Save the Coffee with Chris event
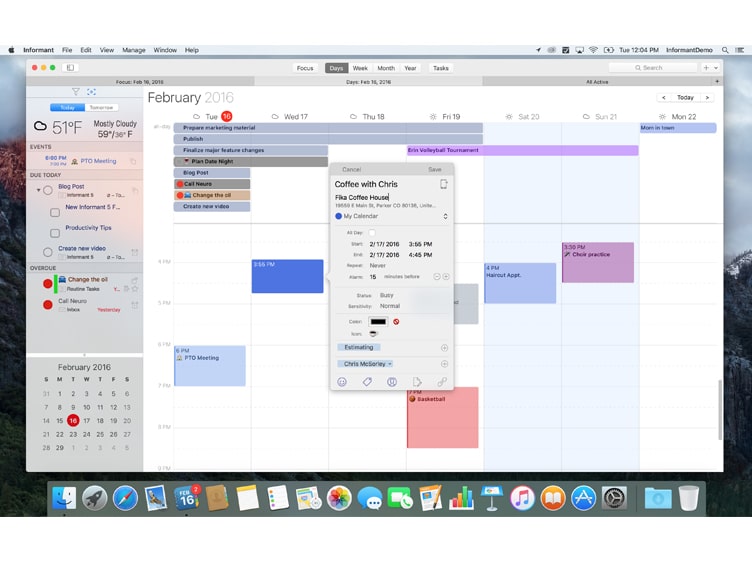 (435, 169)
